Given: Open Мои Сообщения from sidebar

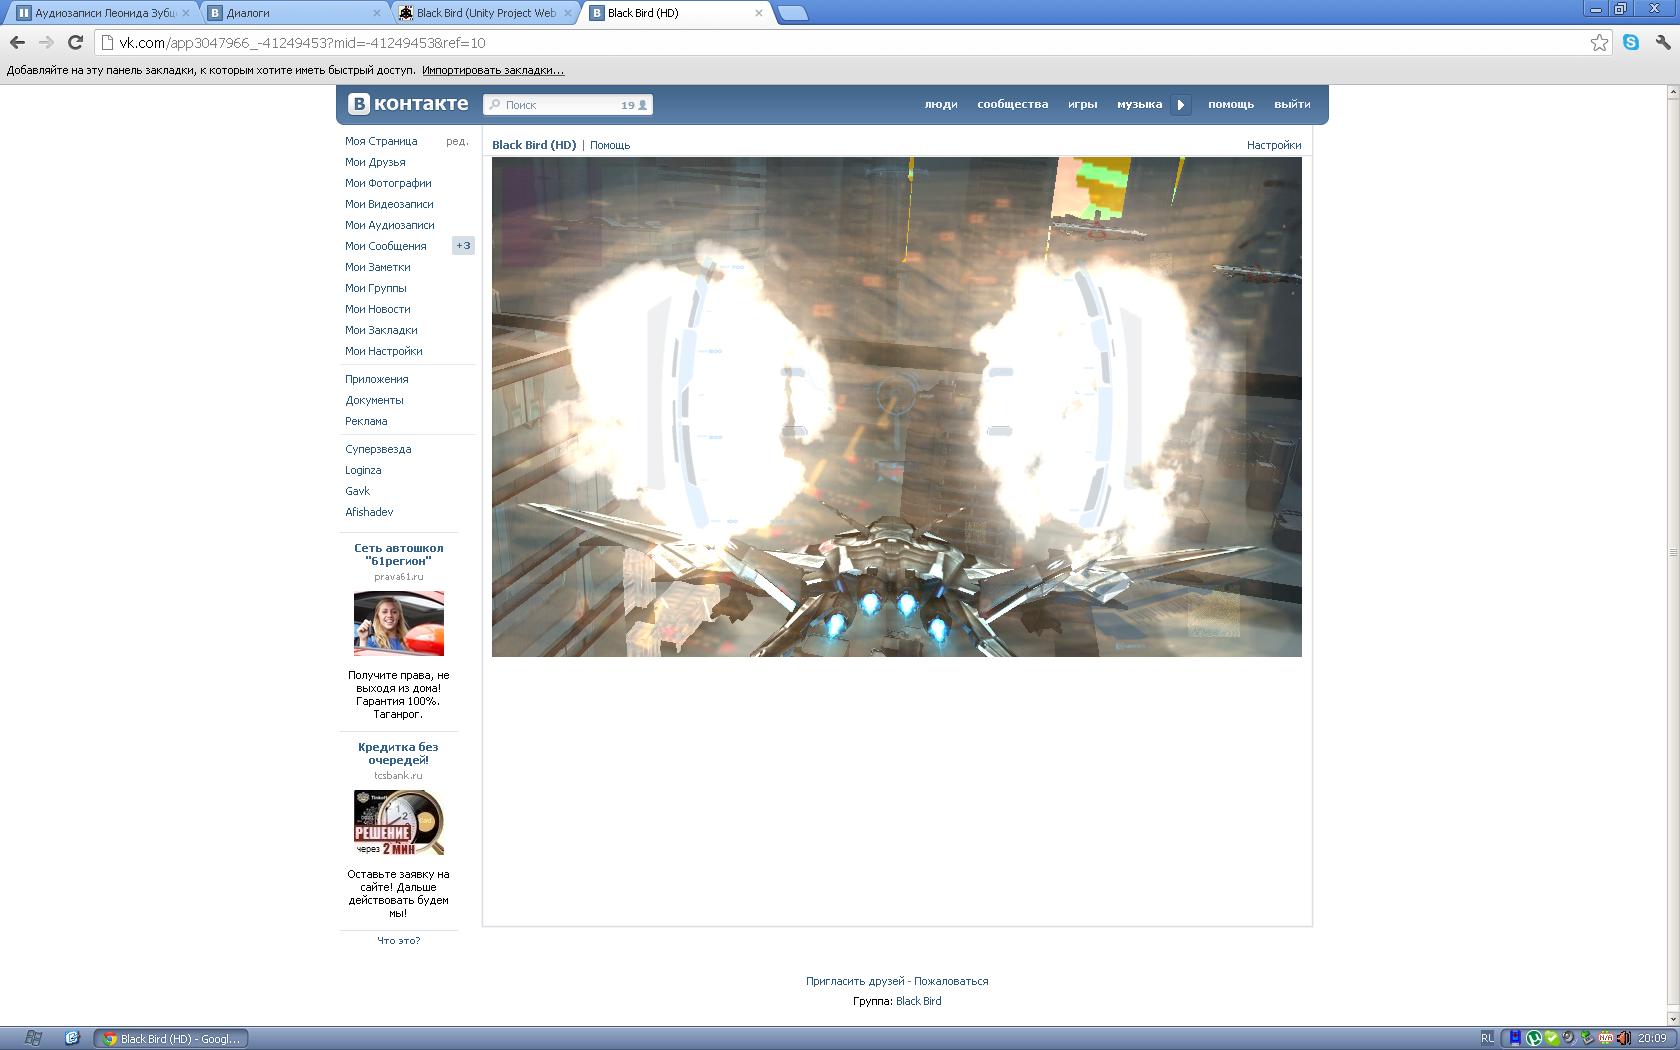Looking at the screenshot, I should (x=385, y=246).
